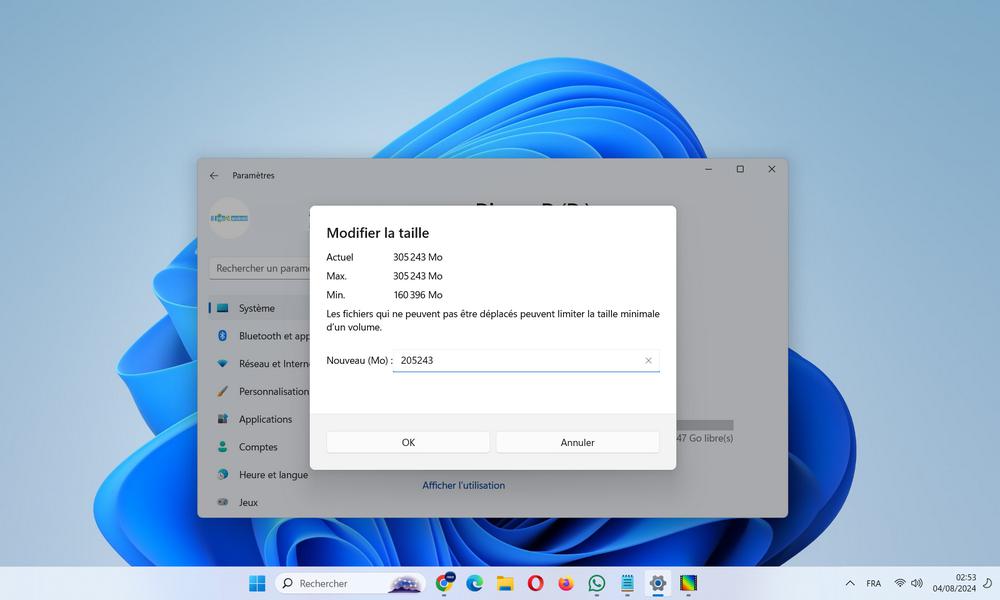The height and width of the screenshot is (600, 1000).
Task: Click inside the Nouveau (Mo) input field
Action: click(520, 360)
